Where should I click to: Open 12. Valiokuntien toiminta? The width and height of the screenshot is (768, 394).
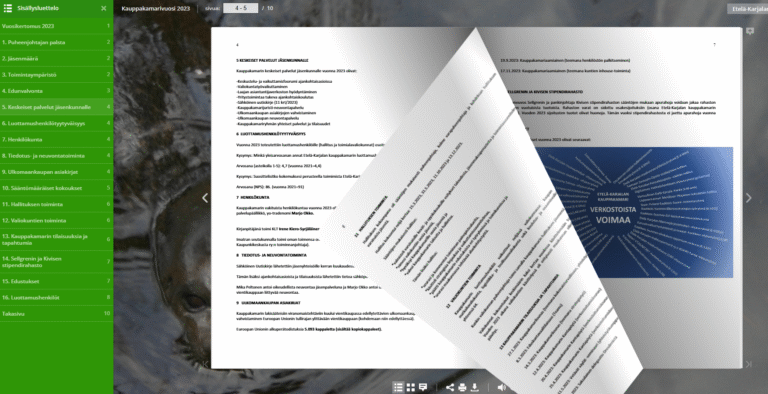(57, 220)
